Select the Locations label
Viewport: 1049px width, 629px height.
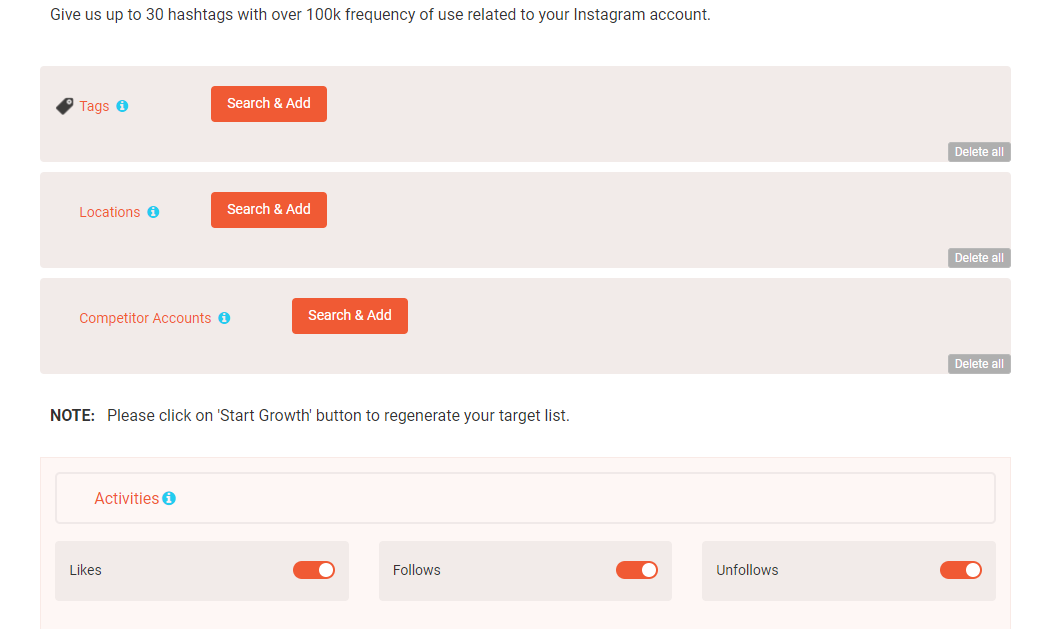110,212
